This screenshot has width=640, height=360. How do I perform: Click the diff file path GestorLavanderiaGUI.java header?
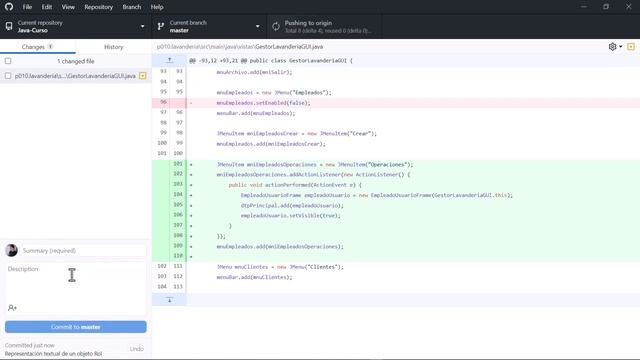coord(240,47)
